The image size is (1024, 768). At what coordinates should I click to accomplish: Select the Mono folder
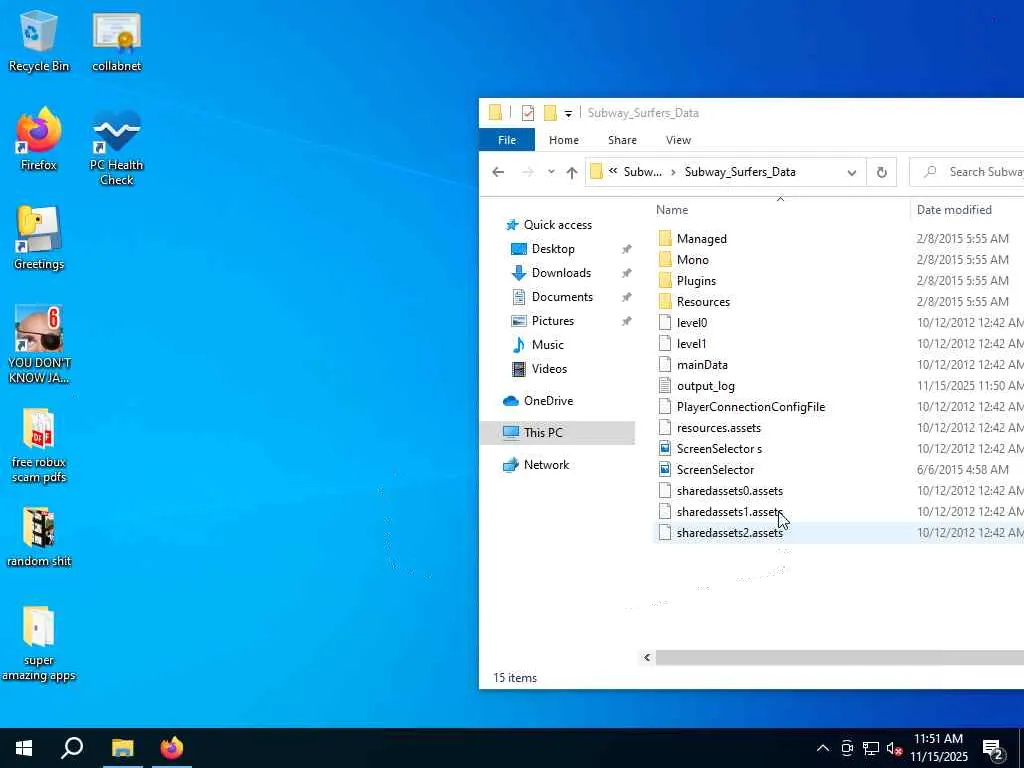tap(692, 260)
